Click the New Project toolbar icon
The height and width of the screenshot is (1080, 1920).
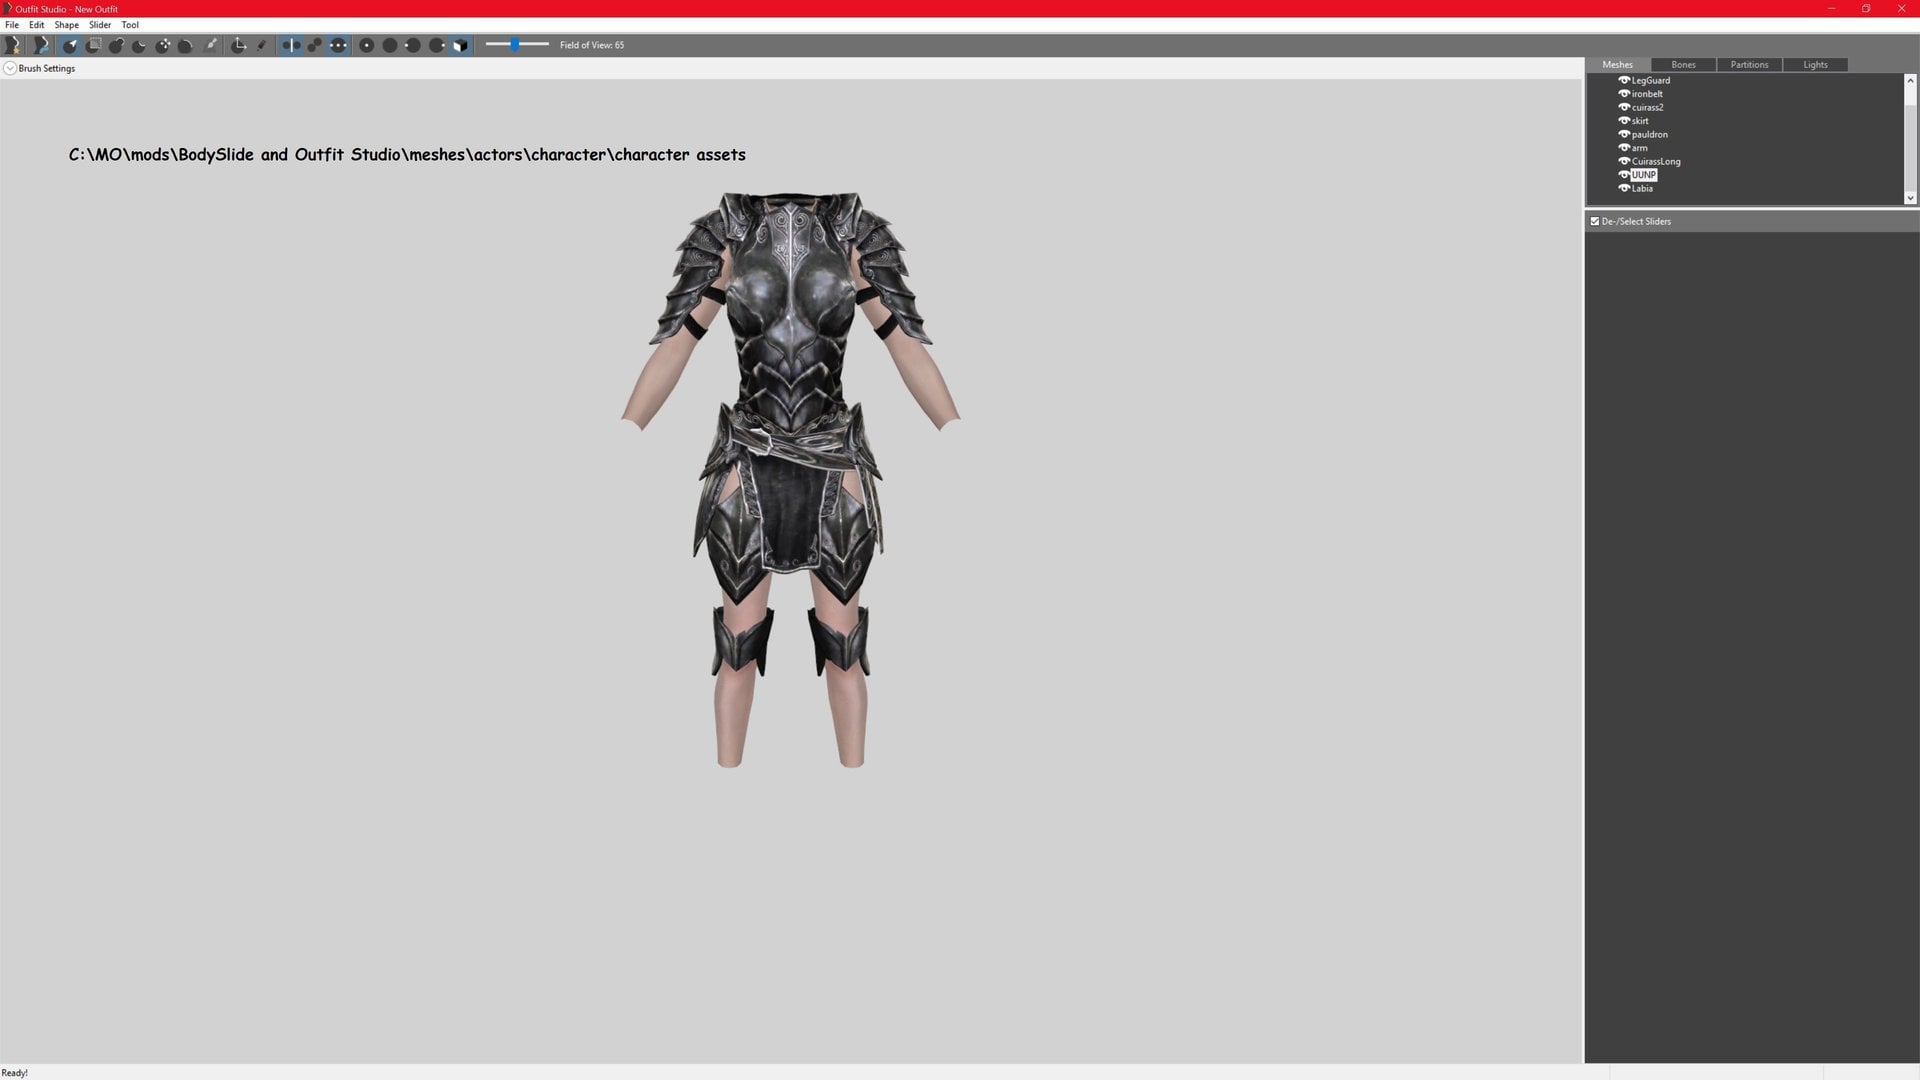pyautogui.click(x=13, y=45)
